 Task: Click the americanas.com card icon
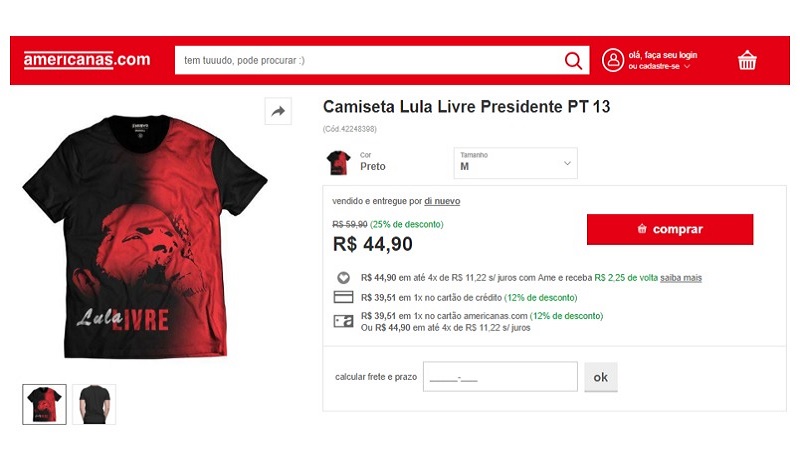click(343, 321)
